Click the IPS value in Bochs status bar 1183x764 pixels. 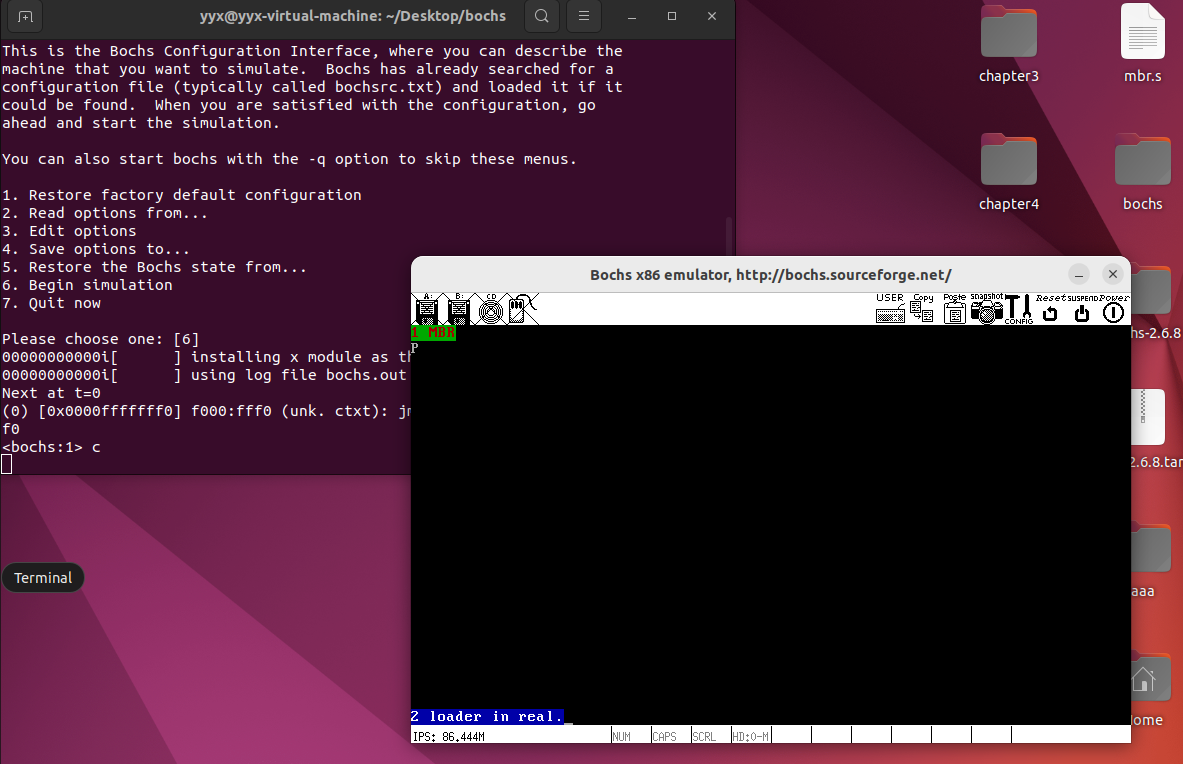click(x=449, y=736)
